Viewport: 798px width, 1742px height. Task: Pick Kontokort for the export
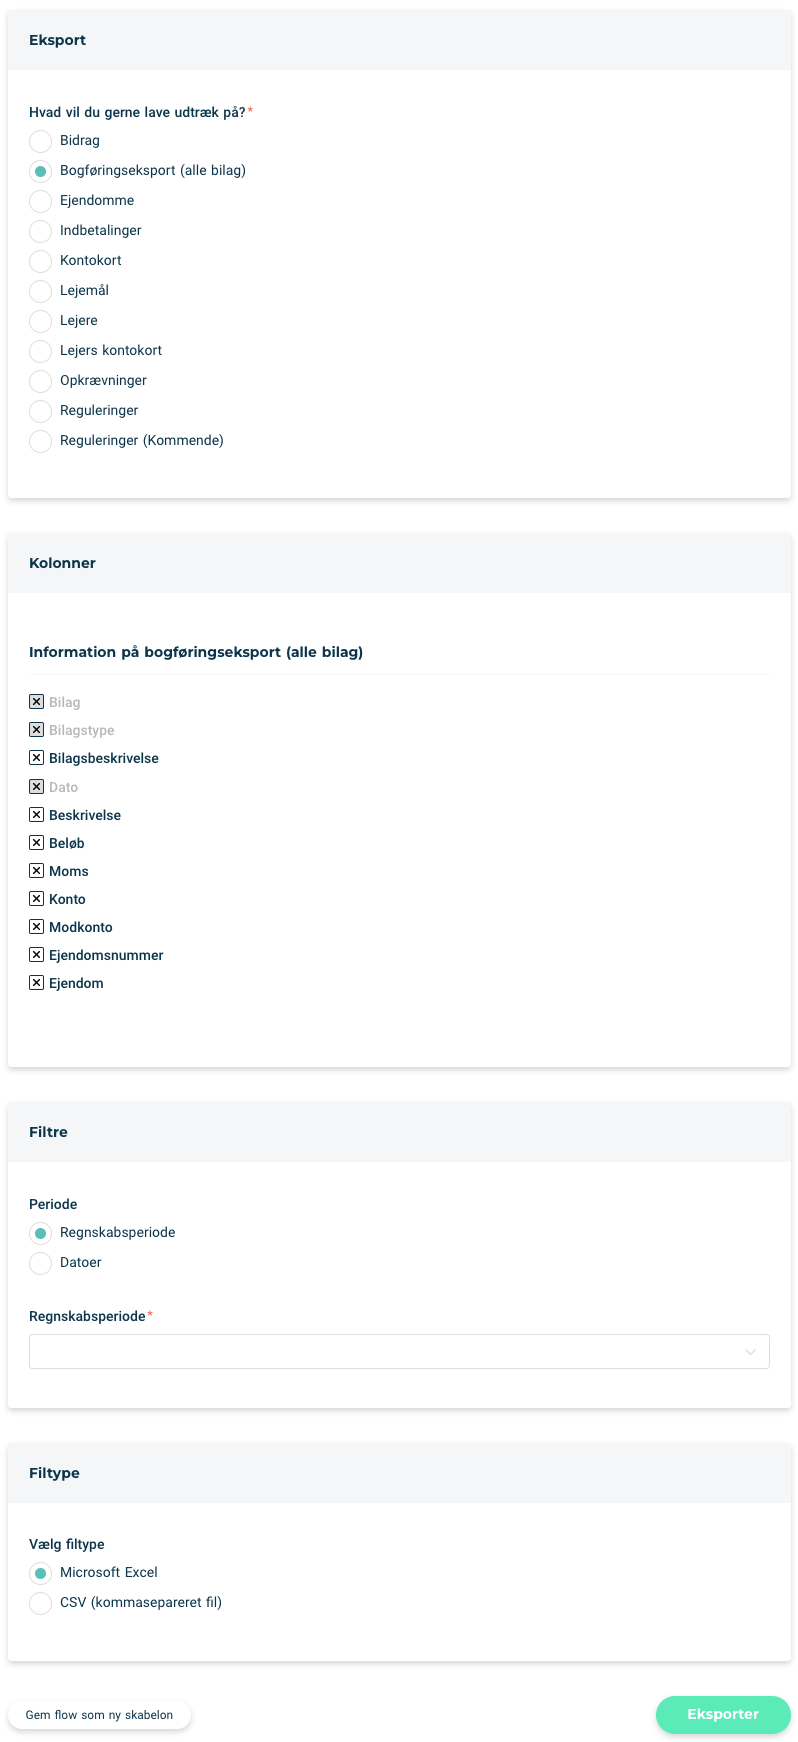40,261
